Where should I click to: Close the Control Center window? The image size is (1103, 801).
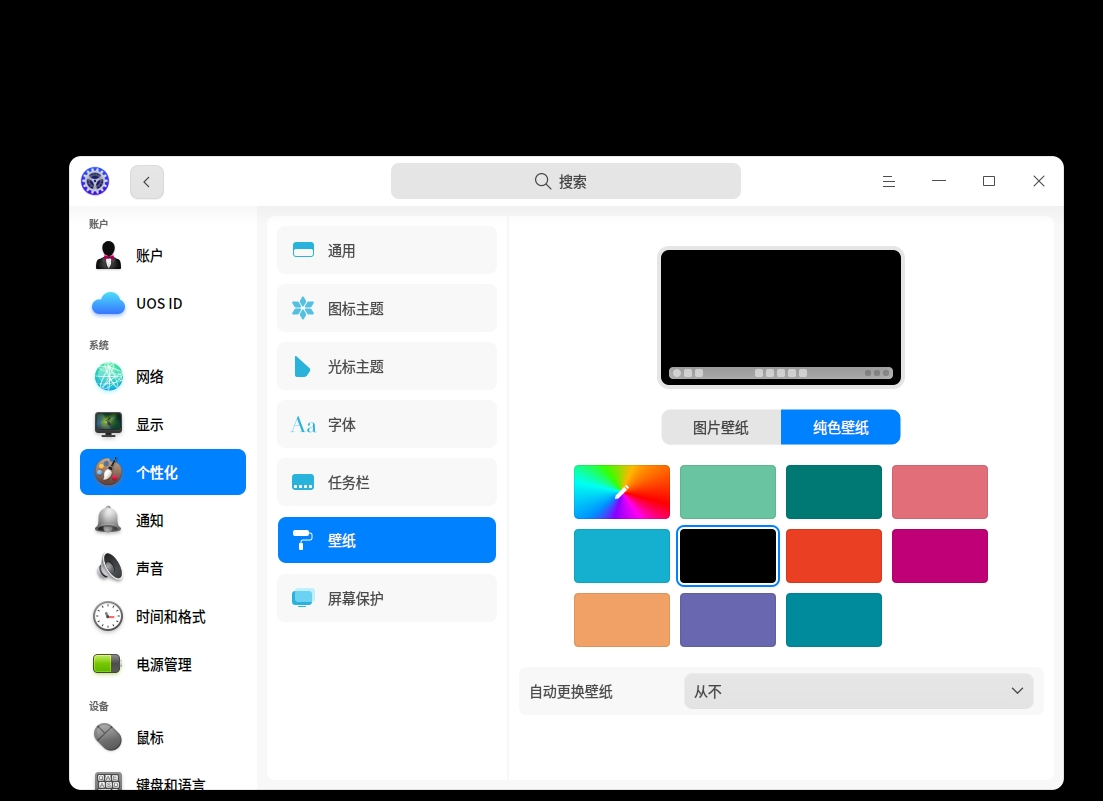pos(1038,181)
